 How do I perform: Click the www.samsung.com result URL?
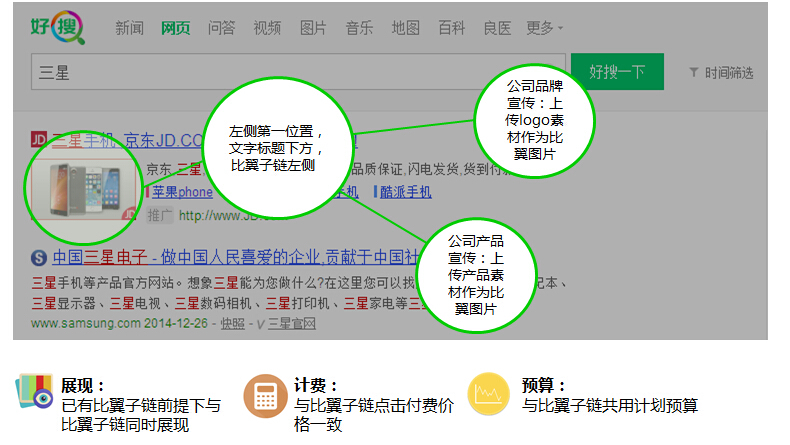pos(86,324)
